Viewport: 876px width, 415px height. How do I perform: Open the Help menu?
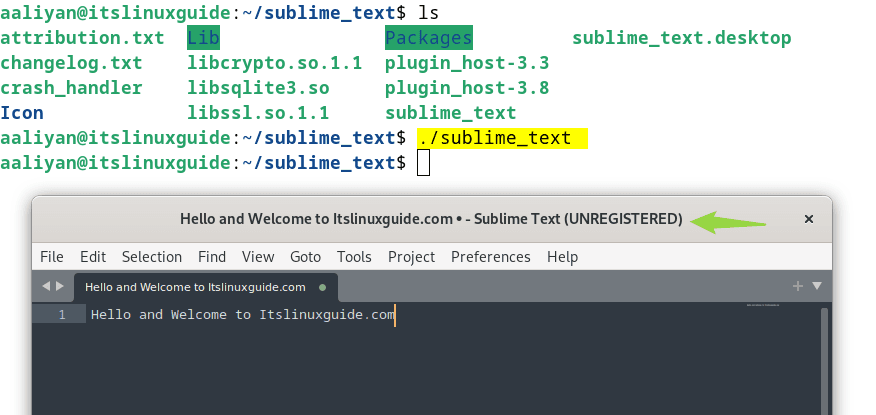562,257
